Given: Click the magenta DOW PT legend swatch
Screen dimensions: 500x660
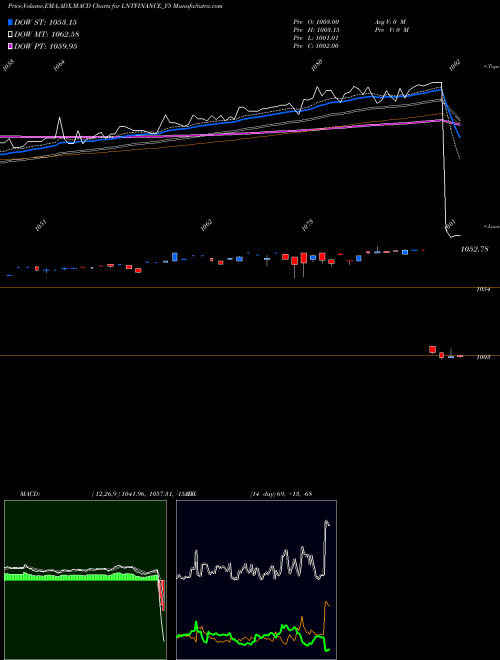Looking at the screenshot, I should coord(10,46).
